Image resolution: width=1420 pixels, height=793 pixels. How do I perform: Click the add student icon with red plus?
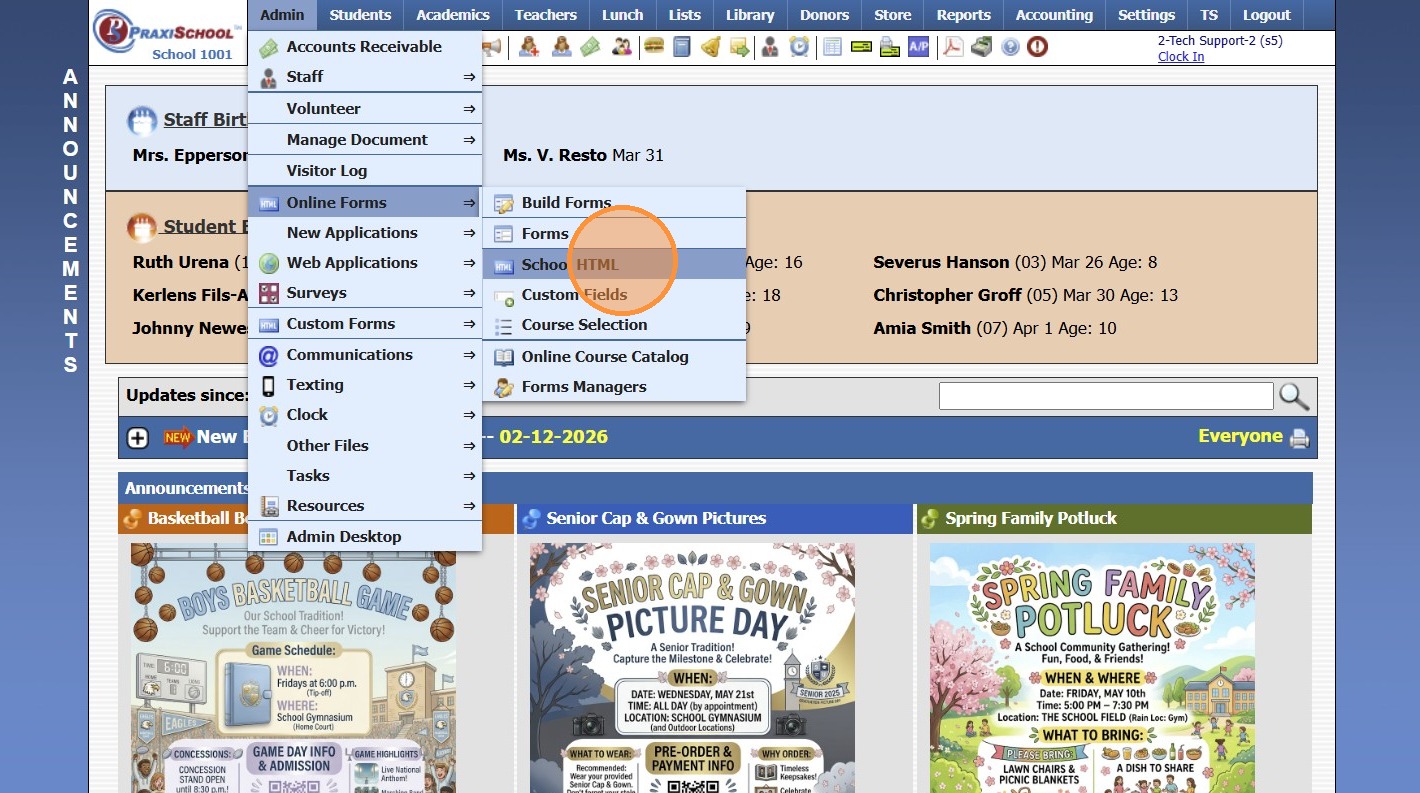coord(529,46)
